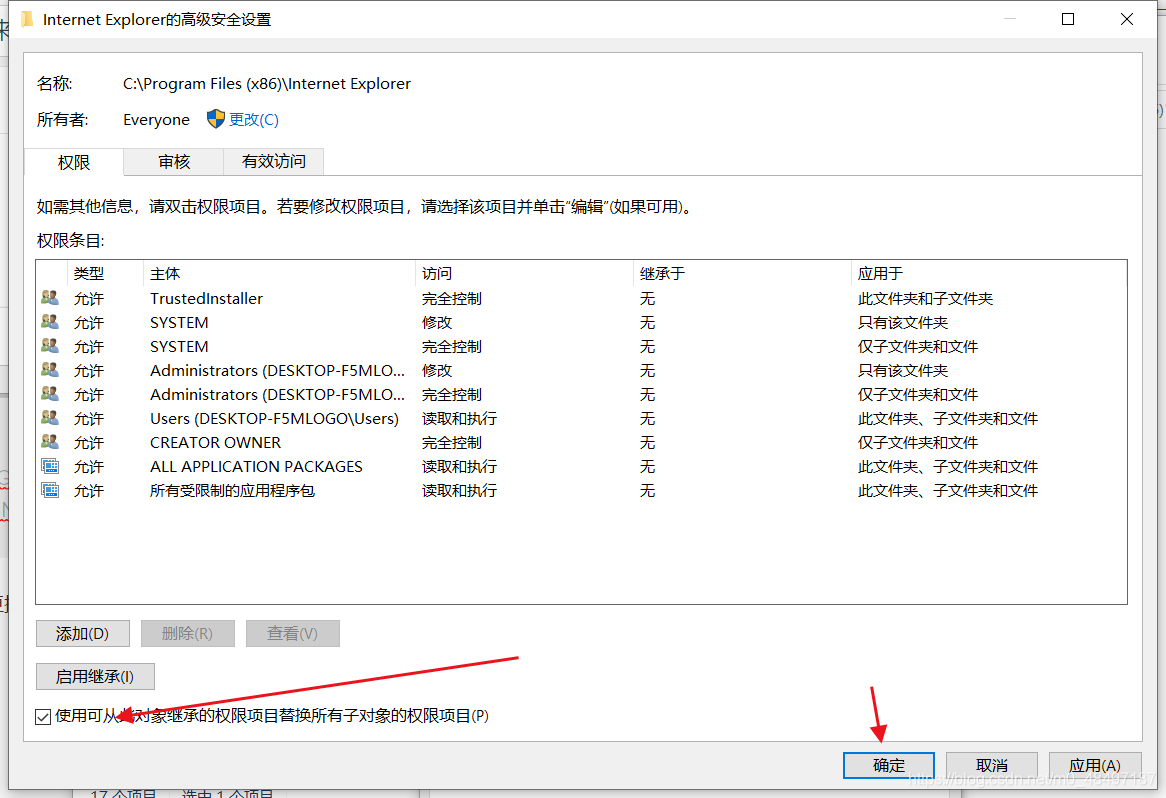The height and width of the screenshot is (798, 1166).
Task: Click the shield icon beside 更改(C)
Action: tap(216, 119)
